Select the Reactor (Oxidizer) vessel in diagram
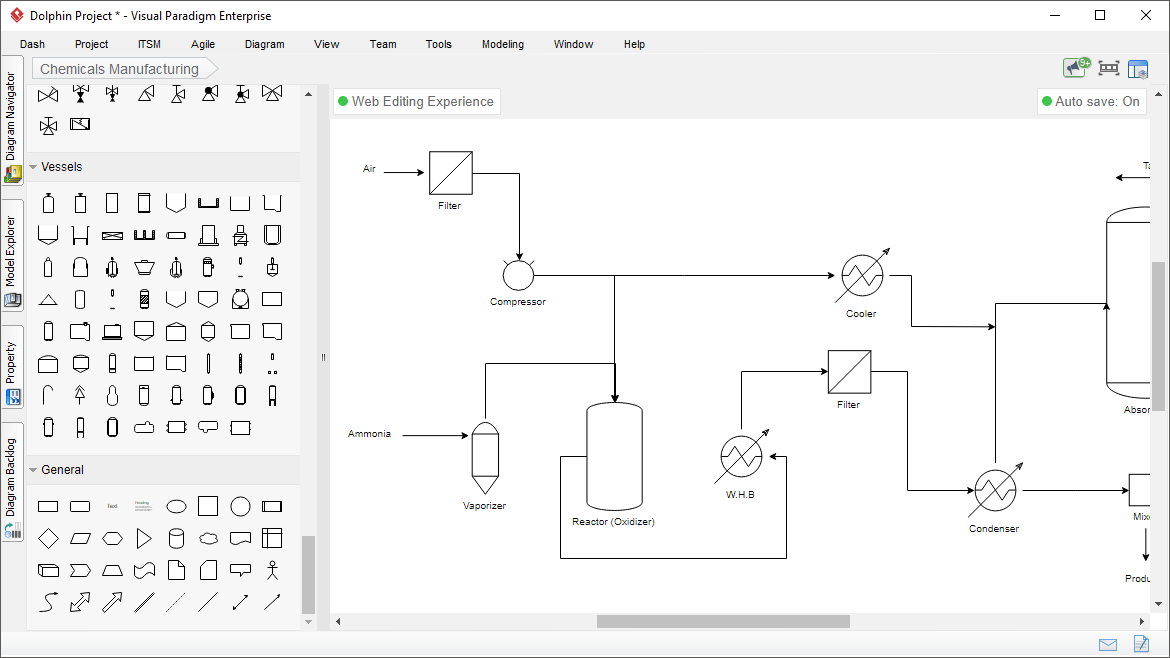Screen dimensions: 1170x658 coord(614,457)
